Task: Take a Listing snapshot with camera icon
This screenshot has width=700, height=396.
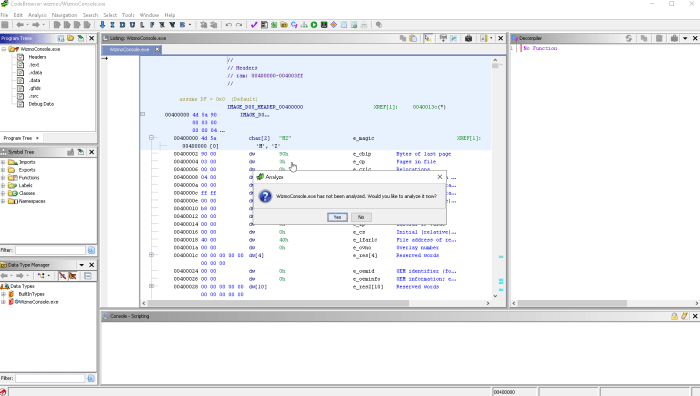Action: point(468,38)
